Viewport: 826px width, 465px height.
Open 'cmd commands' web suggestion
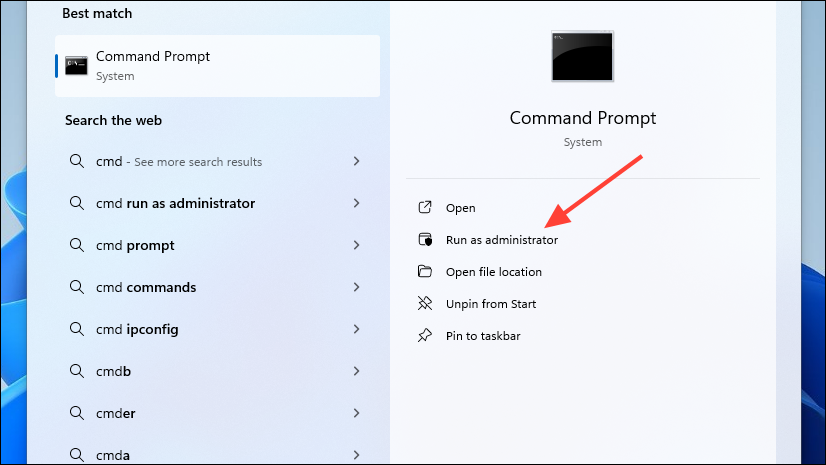[x=217, y=287]
